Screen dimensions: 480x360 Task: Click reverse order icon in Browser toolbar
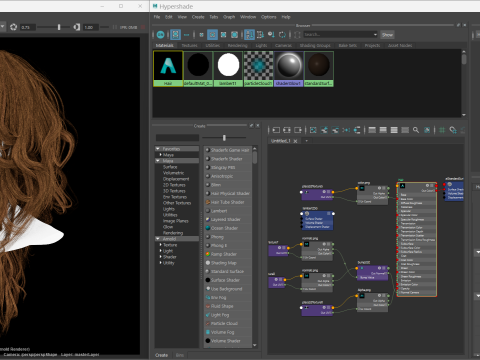(282, 35)
